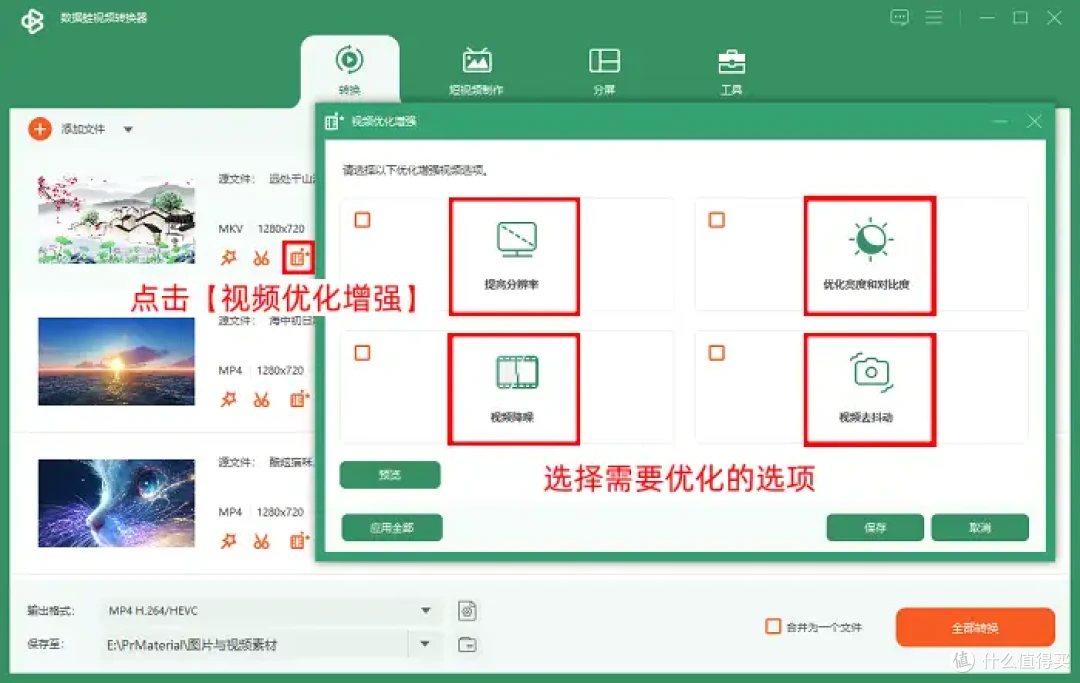The width and height of the screenshot is (1080, 683).
Task: Open video enhance icon in MKV row
Action: coord(298,258)
